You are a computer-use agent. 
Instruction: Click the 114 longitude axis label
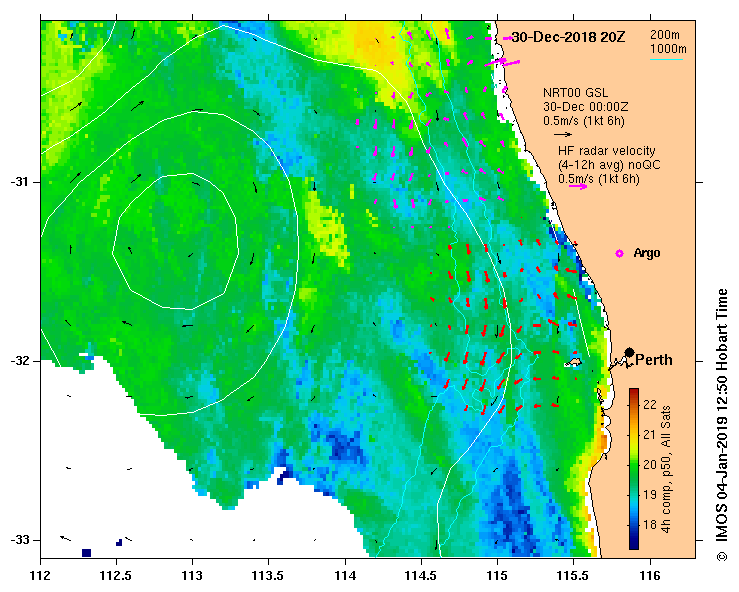pyautogui.click(x=345, y=576)
